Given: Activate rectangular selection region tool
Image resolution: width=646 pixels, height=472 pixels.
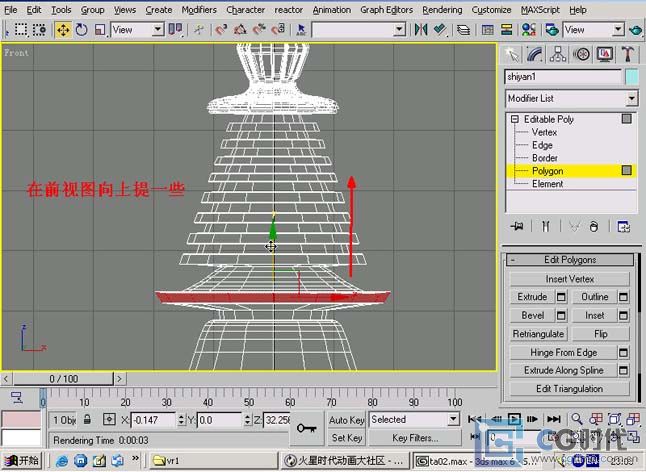Looking at the screenshot, I should point(21,30).
